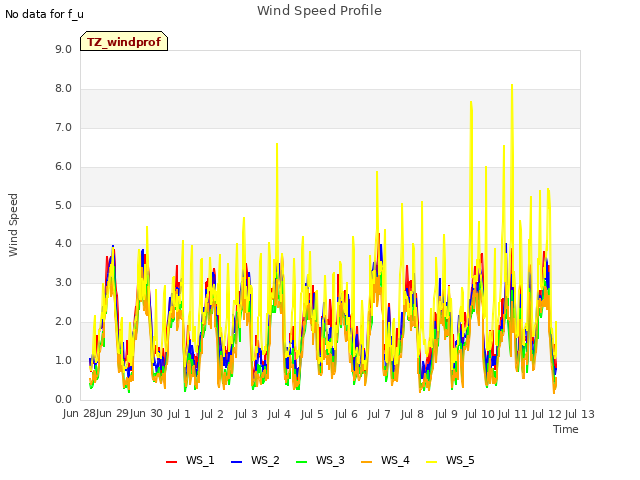Click the yellow WS_5 legend swatch
Image resolution: width=640 pixels, height=480 pixels.
(x=432, y=462)
